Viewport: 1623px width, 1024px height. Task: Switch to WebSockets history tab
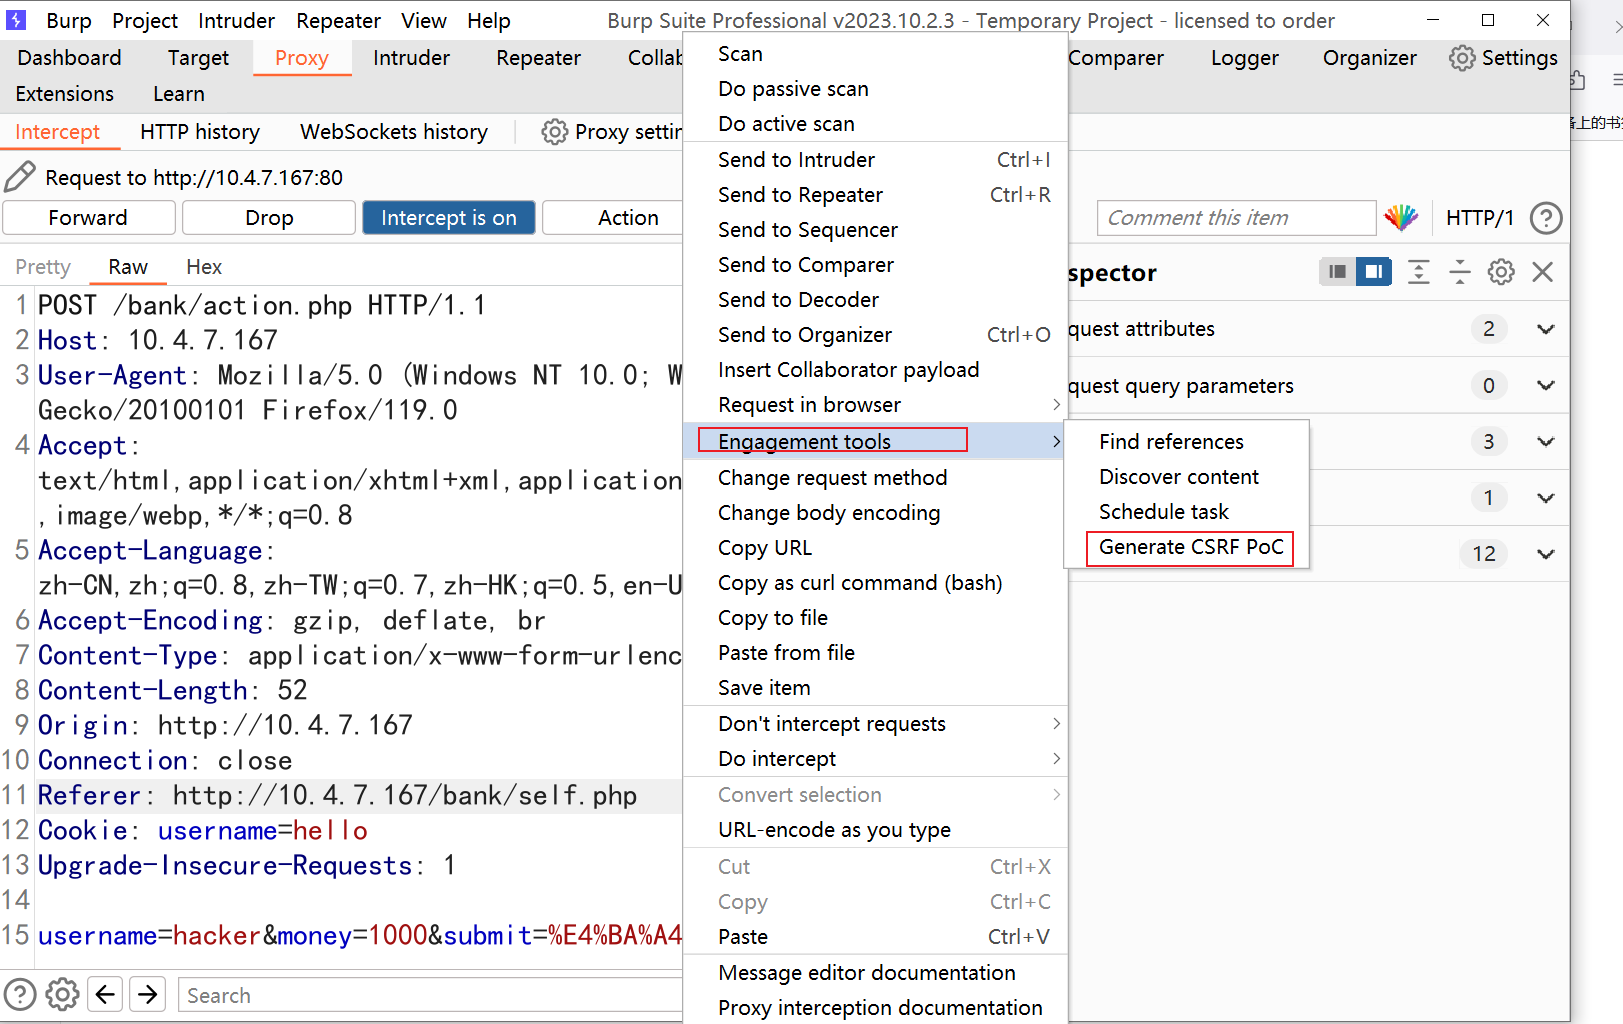click(x=394, y=132)
